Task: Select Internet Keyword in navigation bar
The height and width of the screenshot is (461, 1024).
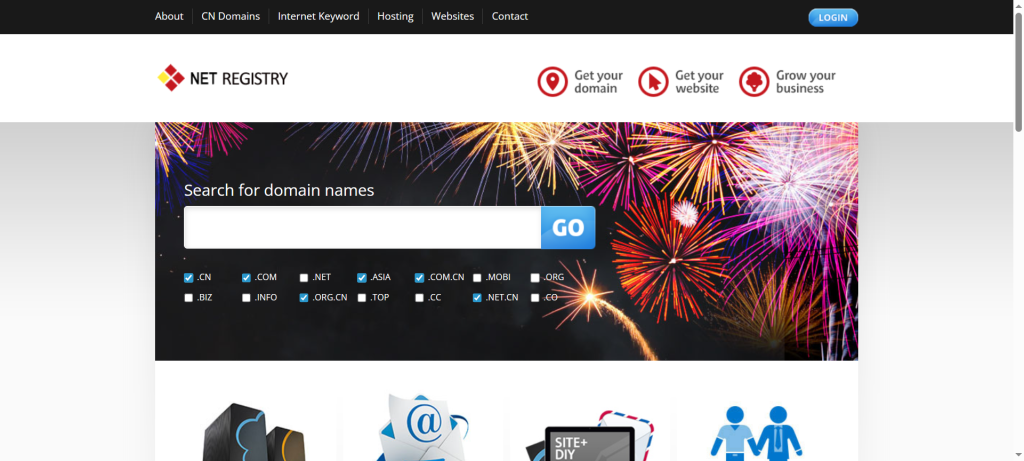Action: [318, 16]
